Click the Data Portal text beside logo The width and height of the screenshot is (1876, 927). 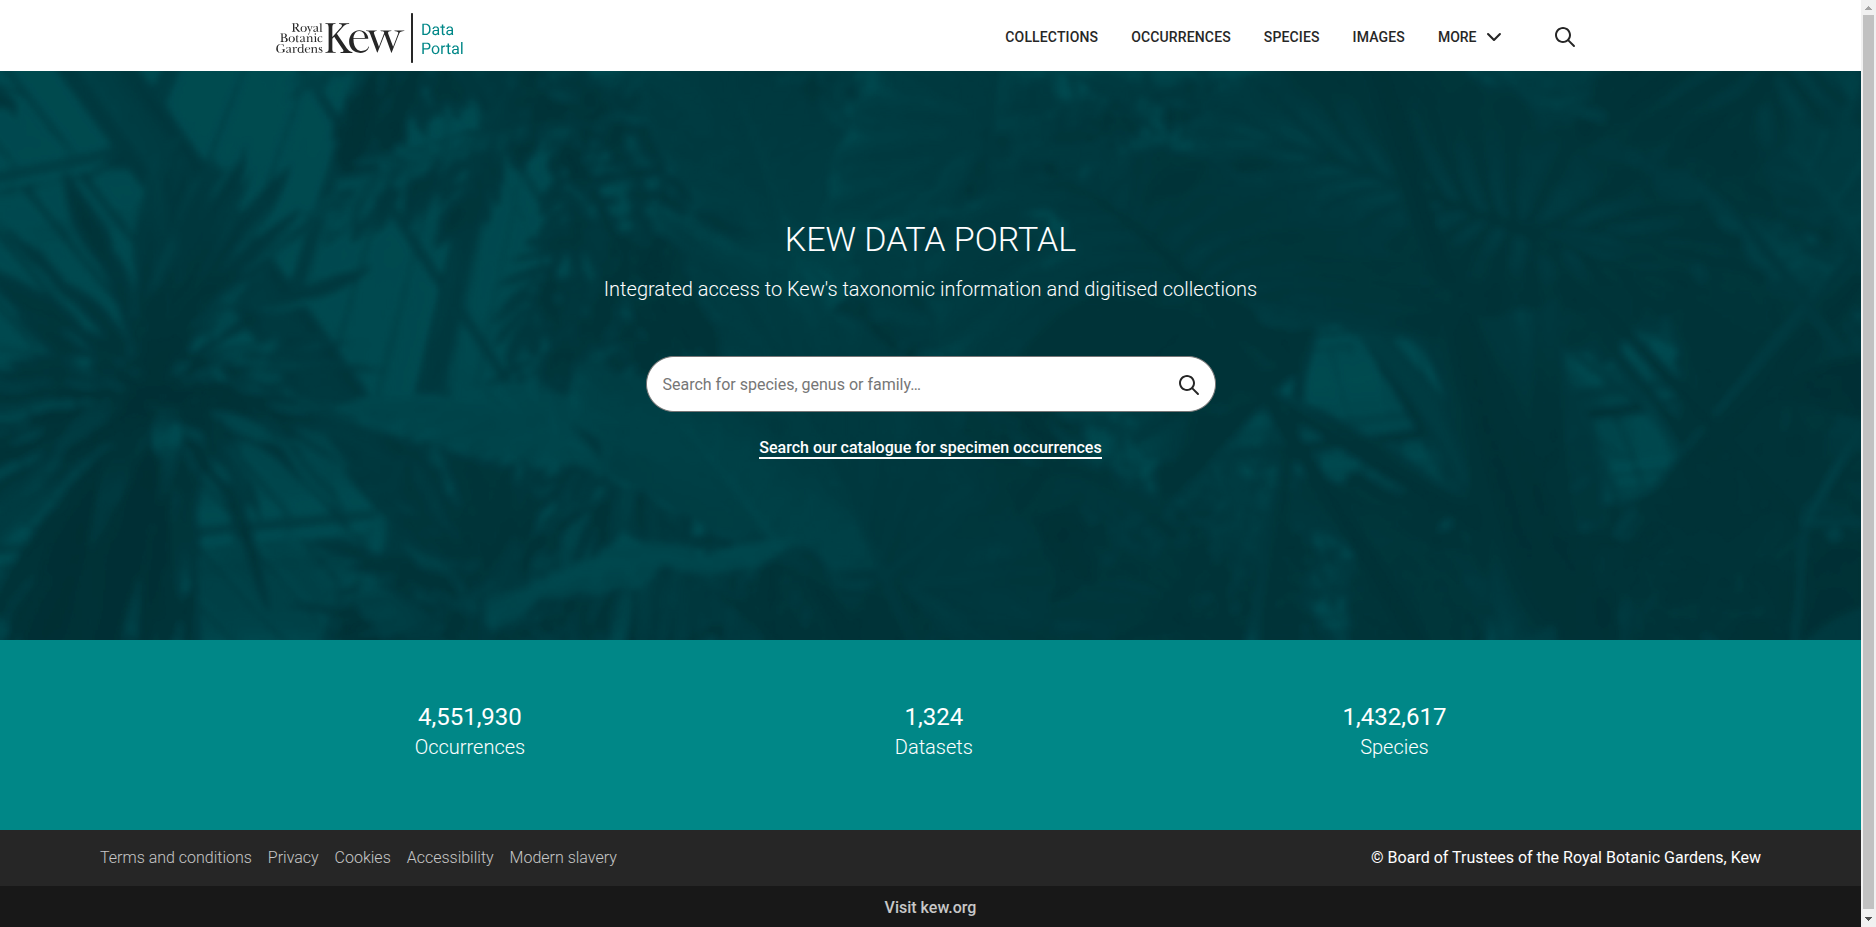441,39
